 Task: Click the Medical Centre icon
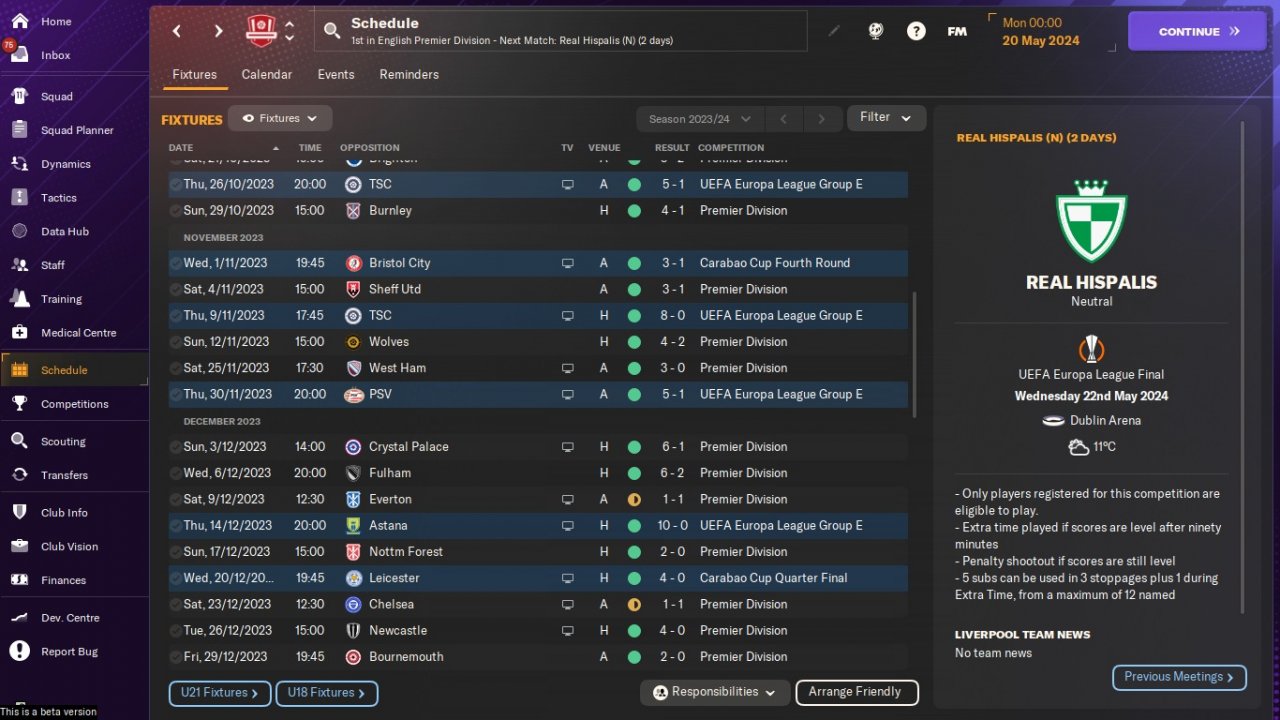19,333
